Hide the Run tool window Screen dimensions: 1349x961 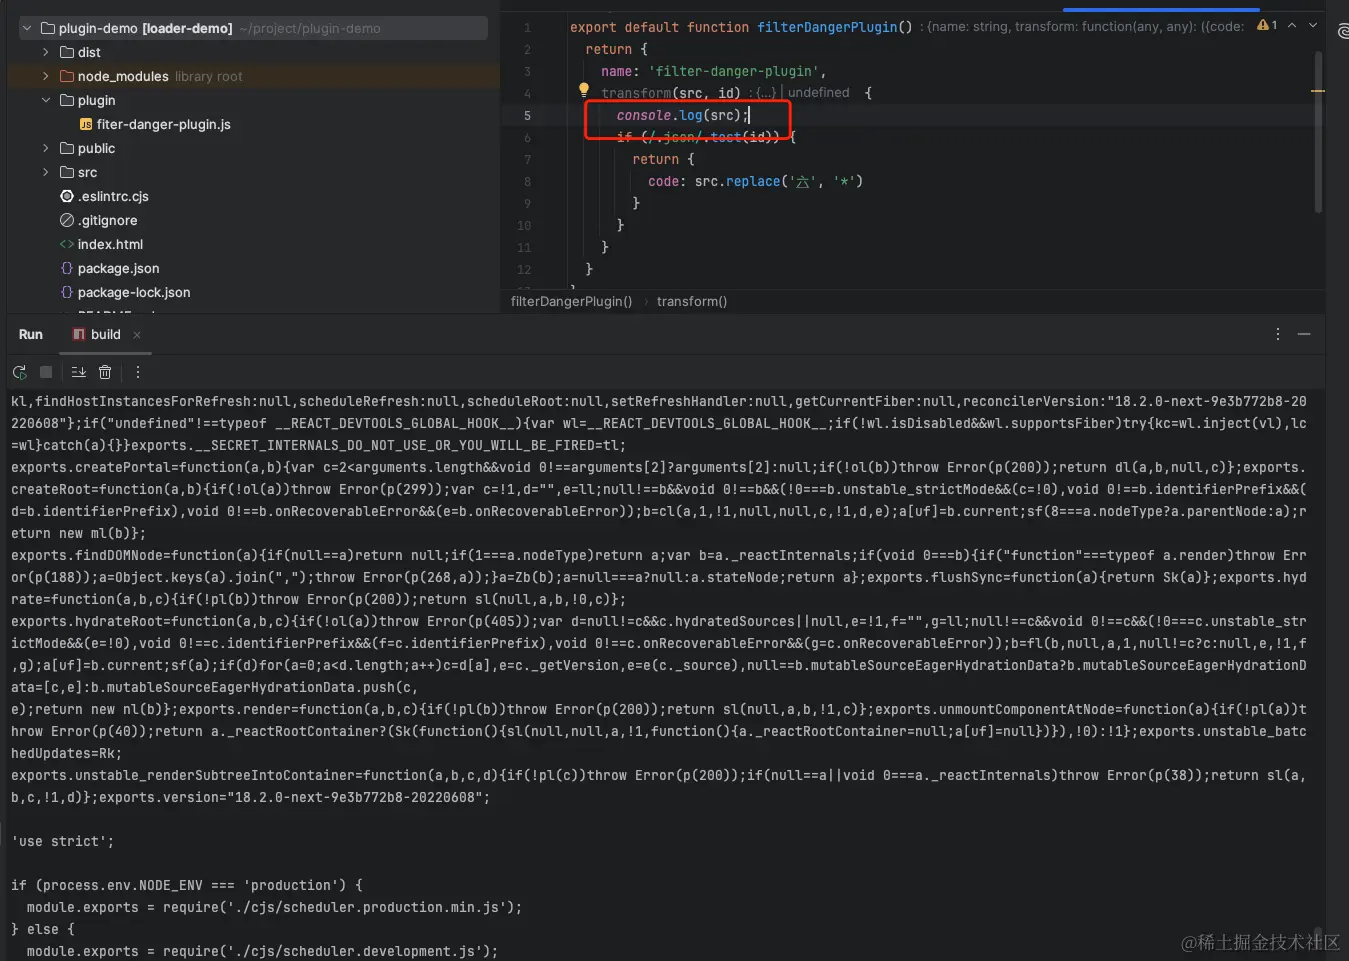tap(1304, 334)
